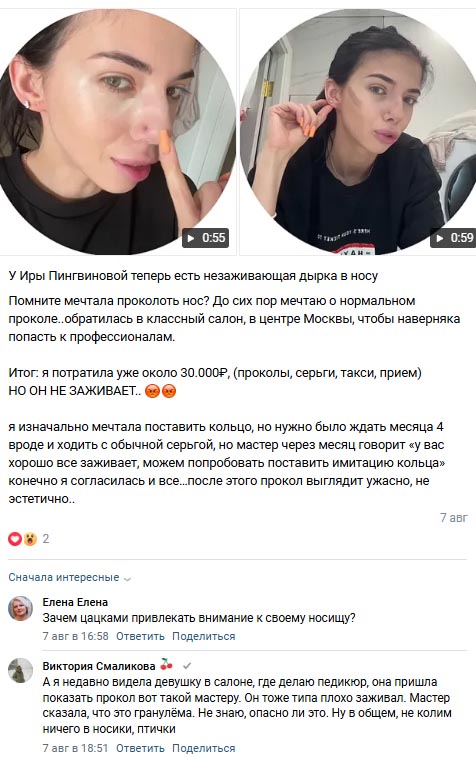Click the cherry emoji beside Виктория Смаликова
The width and height of the screenshot is (476, 758).
pos(166,665)
